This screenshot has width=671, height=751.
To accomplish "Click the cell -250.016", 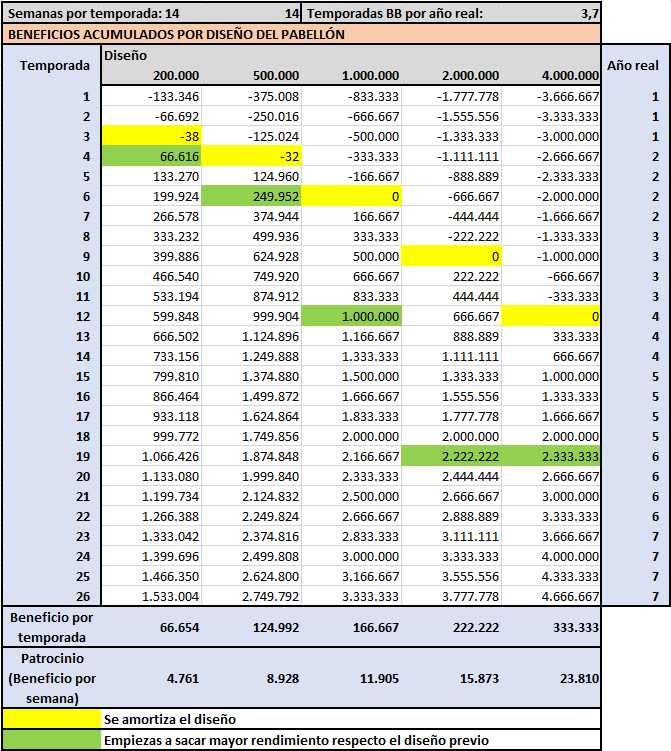I will pyautogui.click(x=252, y=116).
